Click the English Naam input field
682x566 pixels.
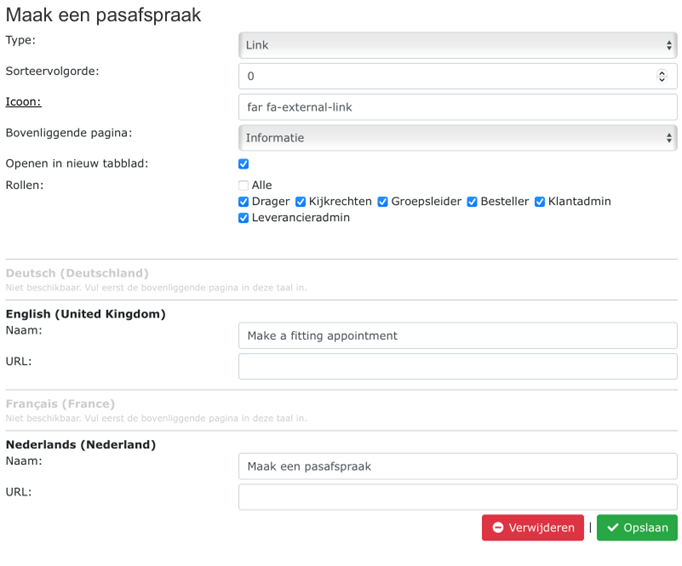click(457, 336)
